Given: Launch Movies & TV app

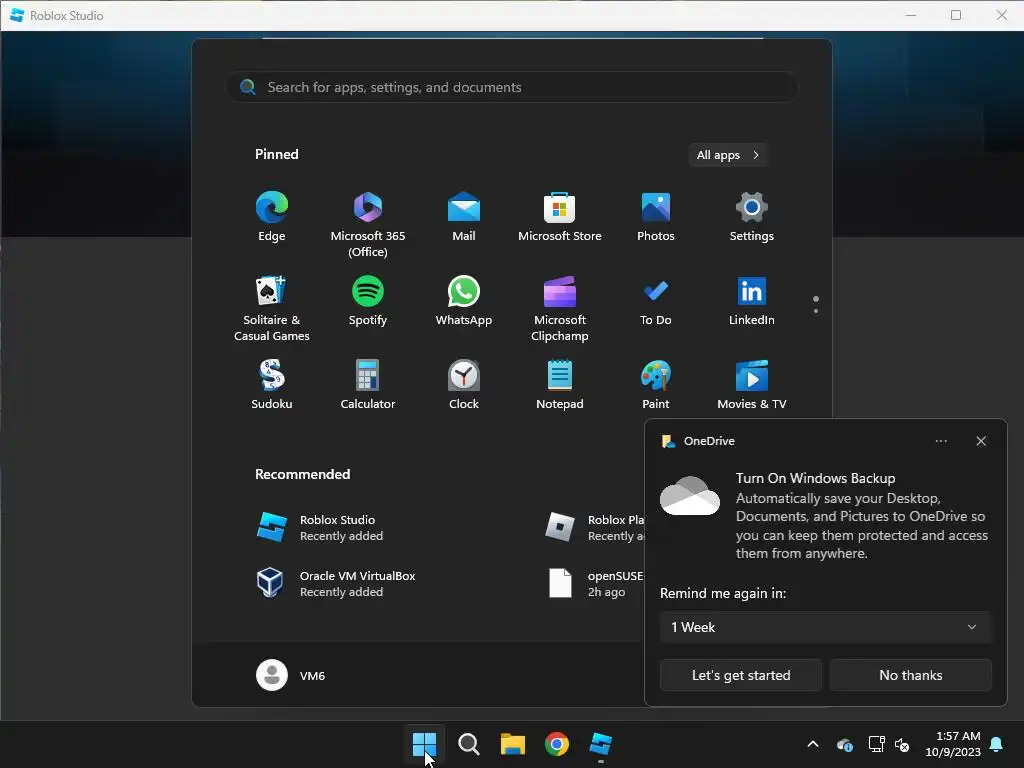Looking at the screenshot, I should 752,385.
